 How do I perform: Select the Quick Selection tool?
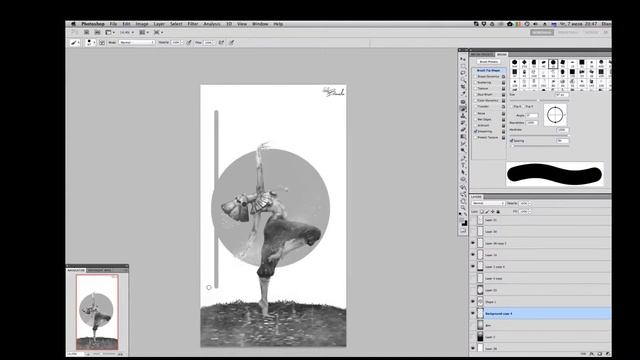click(x=463, y=80)
